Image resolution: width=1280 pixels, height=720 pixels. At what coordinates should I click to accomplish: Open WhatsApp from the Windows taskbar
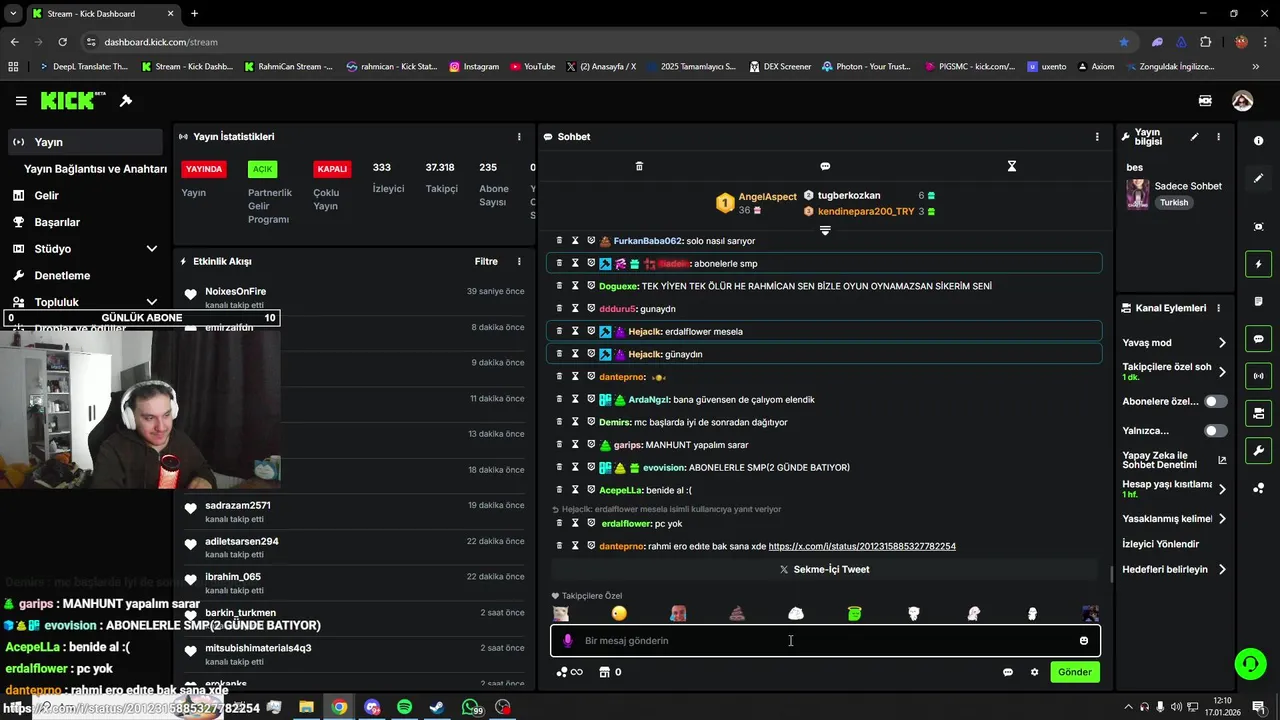[x=471, y=707]
